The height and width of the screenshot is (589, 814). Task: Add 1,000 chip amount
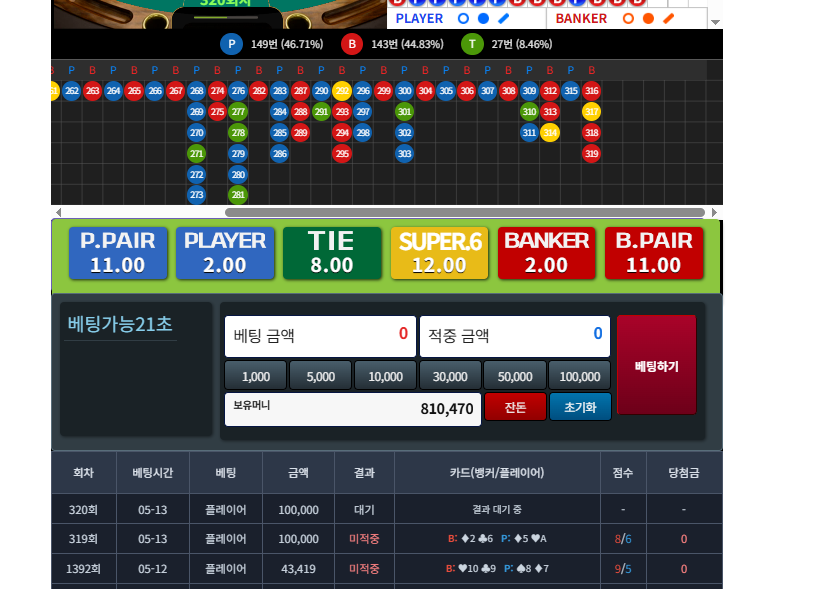click(x=255, y=376)
